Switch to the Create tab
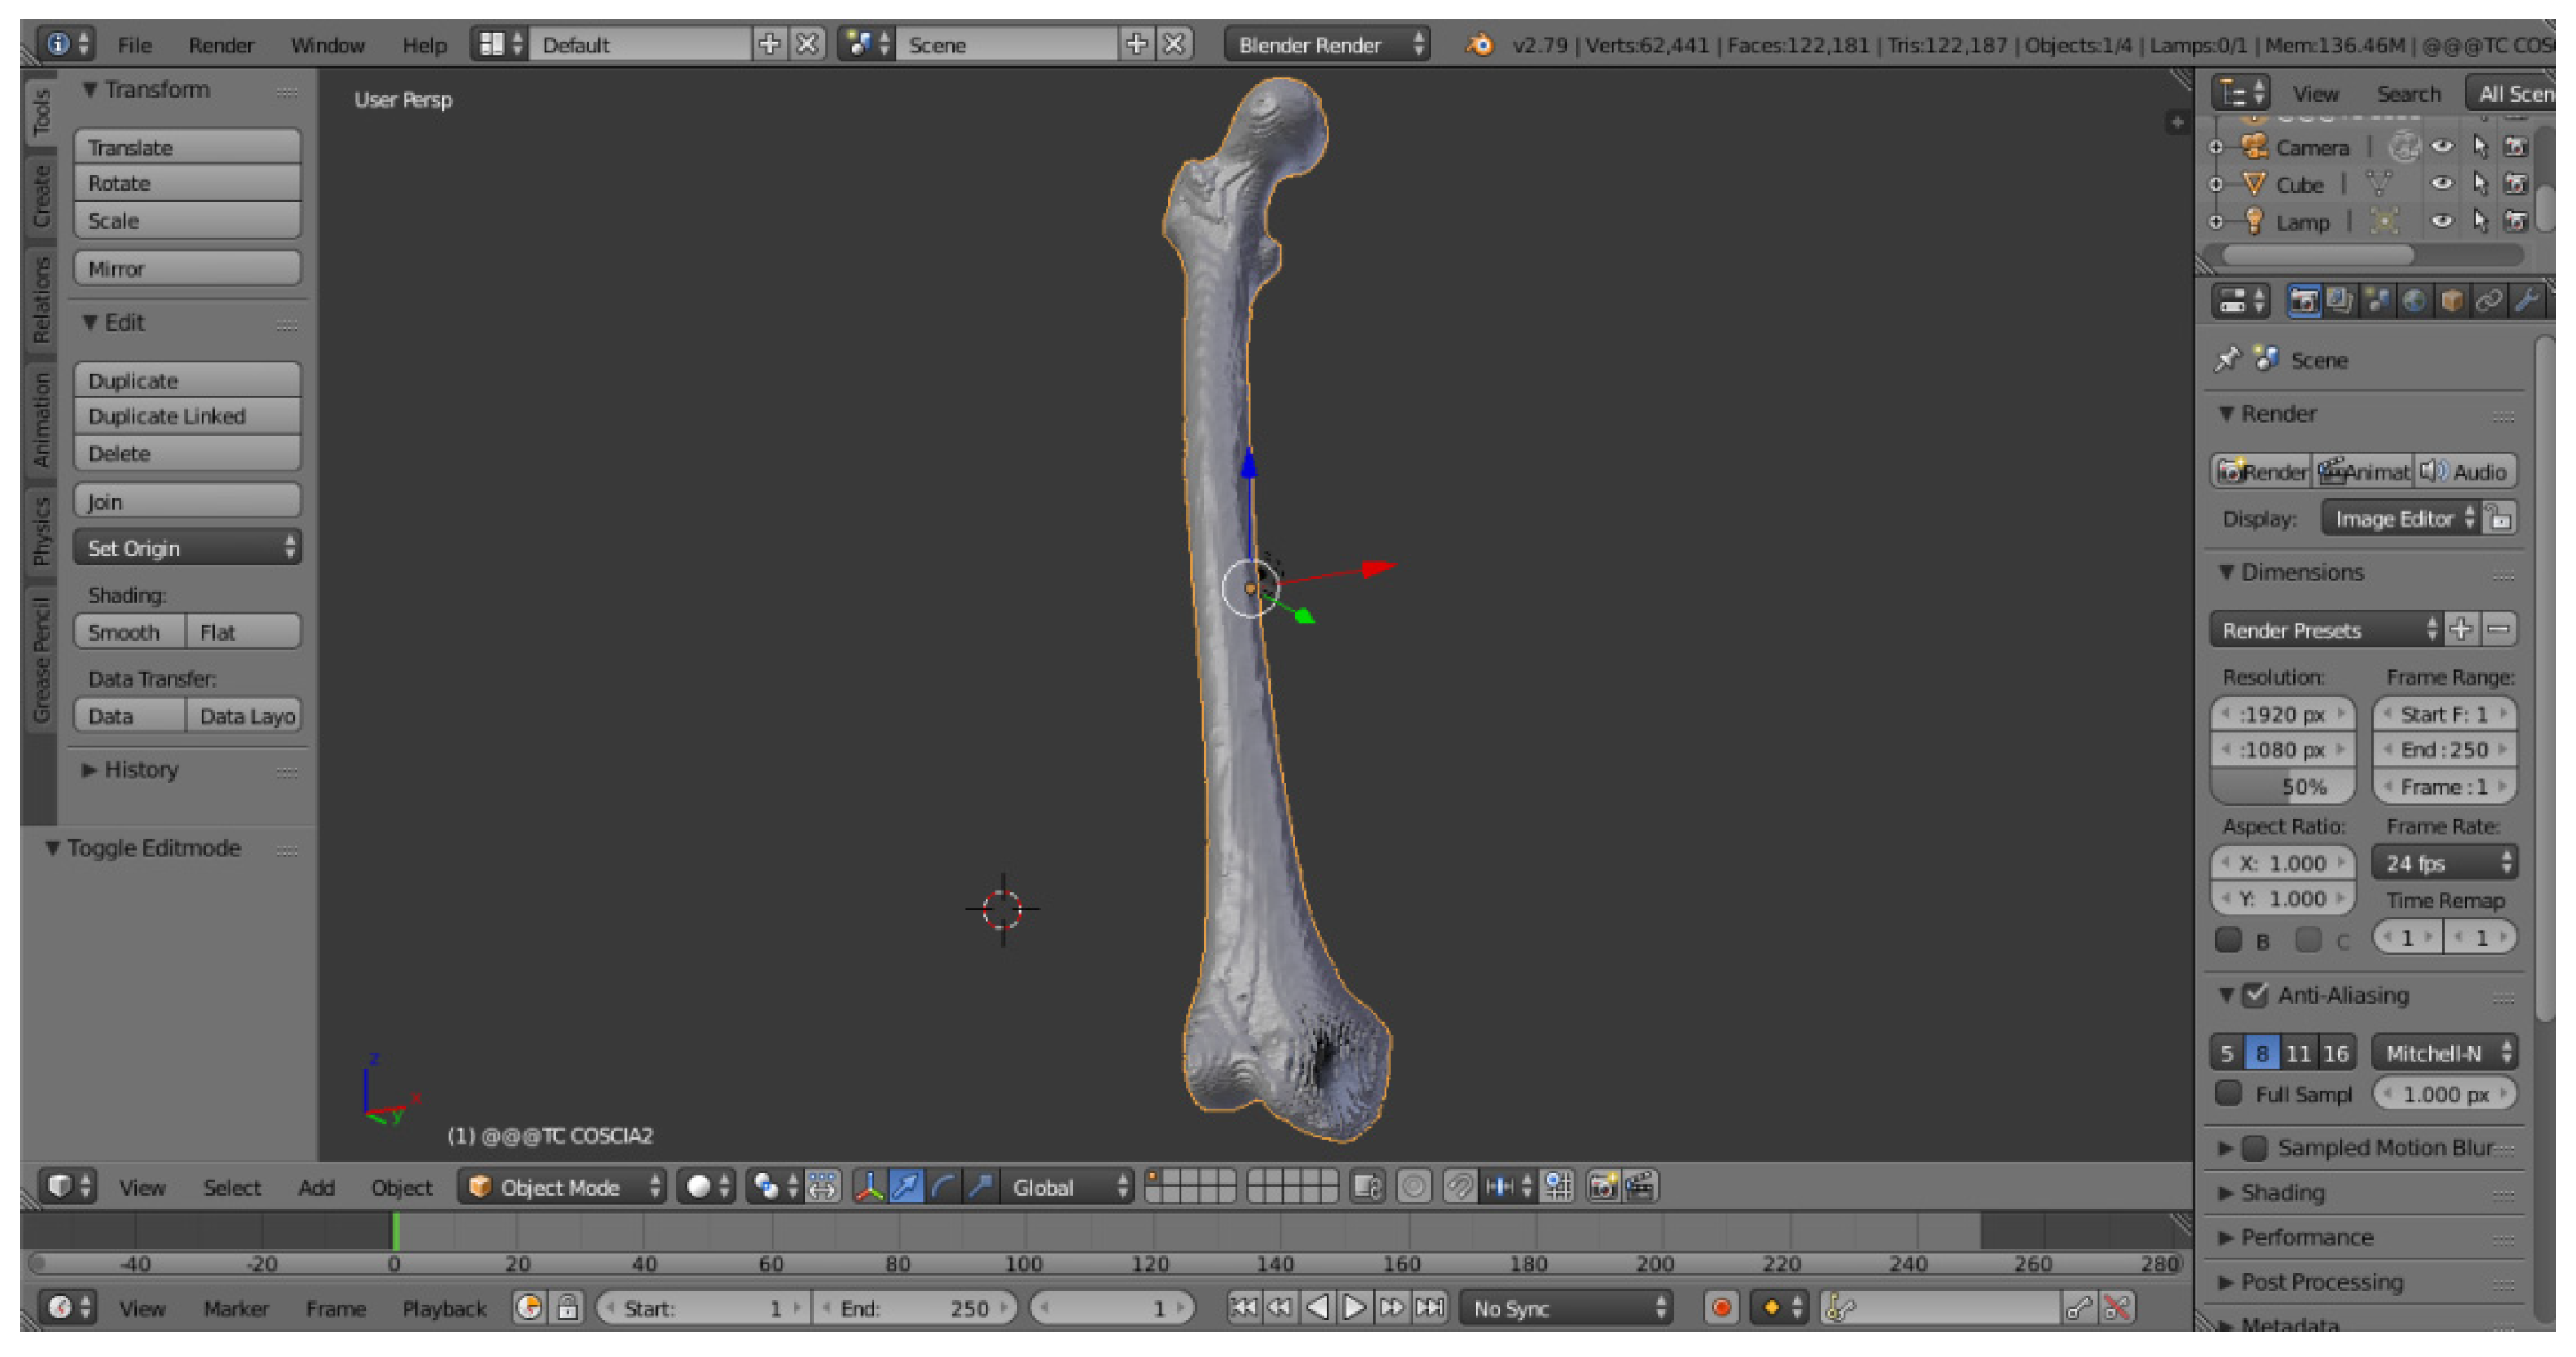 [x=41, y=197]
